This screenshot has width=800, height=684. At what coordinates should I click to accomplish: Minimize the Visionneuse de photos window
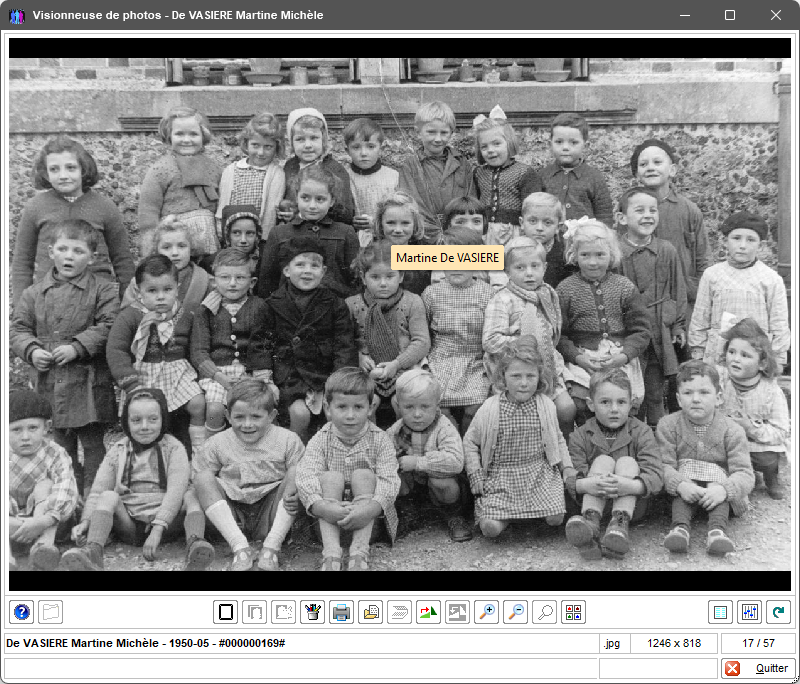pyautogui.click(x=685, y=15)
